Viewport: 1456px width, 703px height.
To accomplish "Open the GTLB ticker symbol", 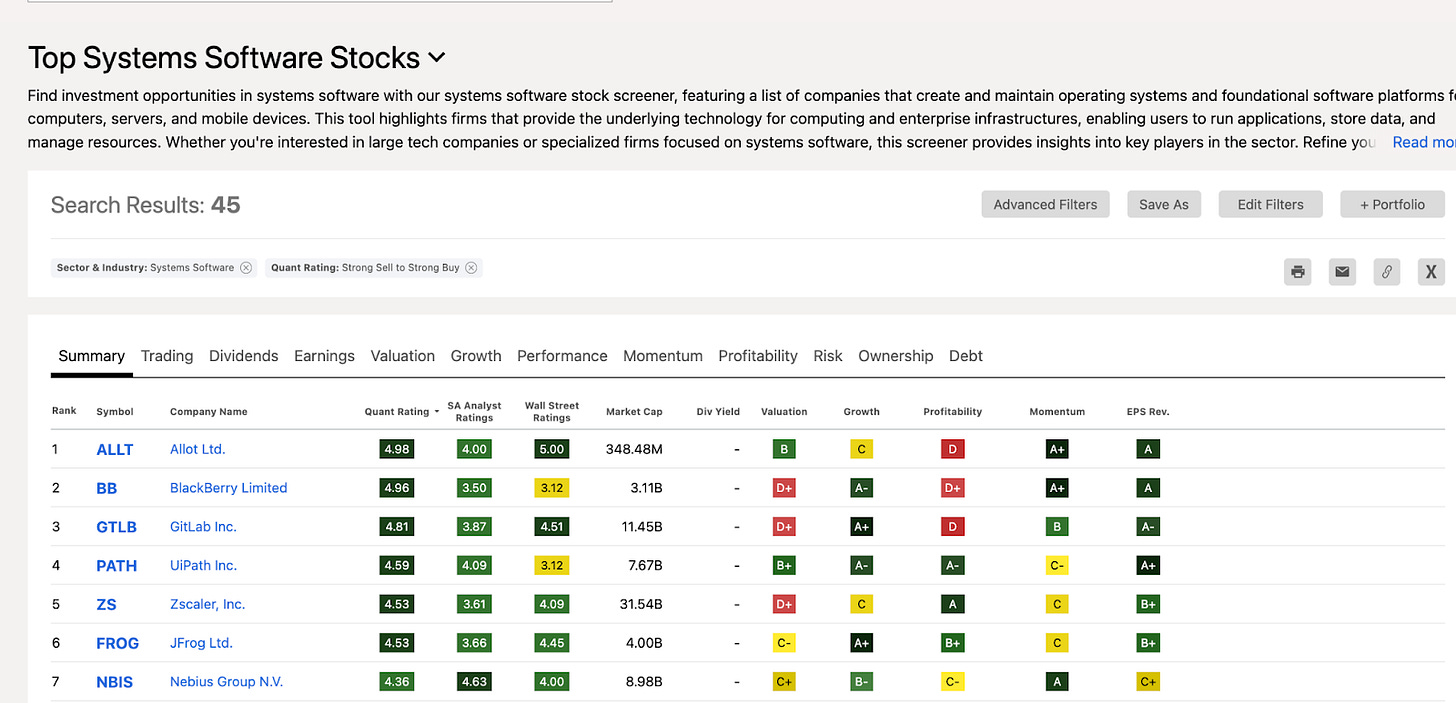I will 117,527.
